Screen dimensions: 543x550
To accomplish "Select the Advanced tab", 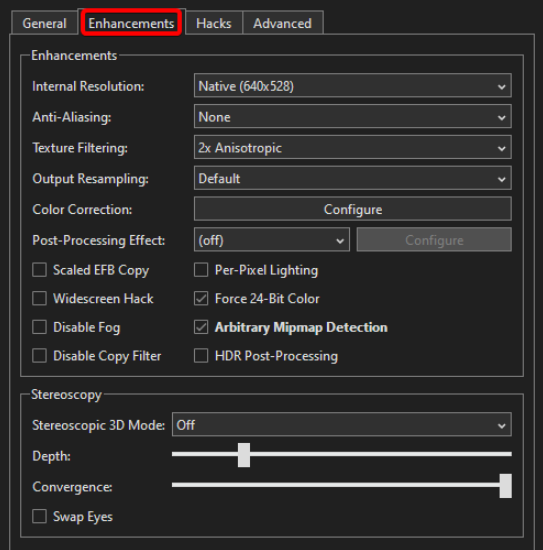I will (x=282, y=23).
